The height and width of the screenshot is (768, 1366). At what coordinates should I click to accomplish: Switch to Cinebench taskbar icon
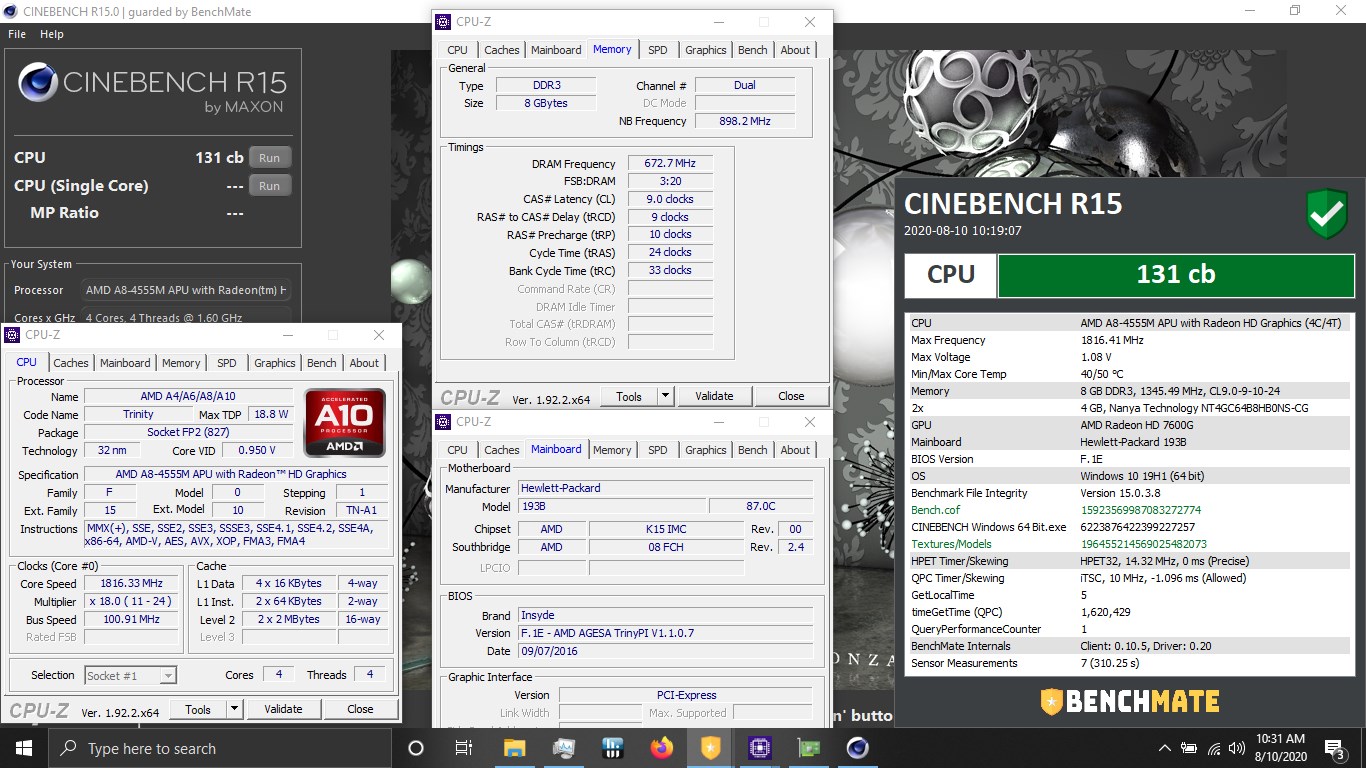tap(857, 748)
